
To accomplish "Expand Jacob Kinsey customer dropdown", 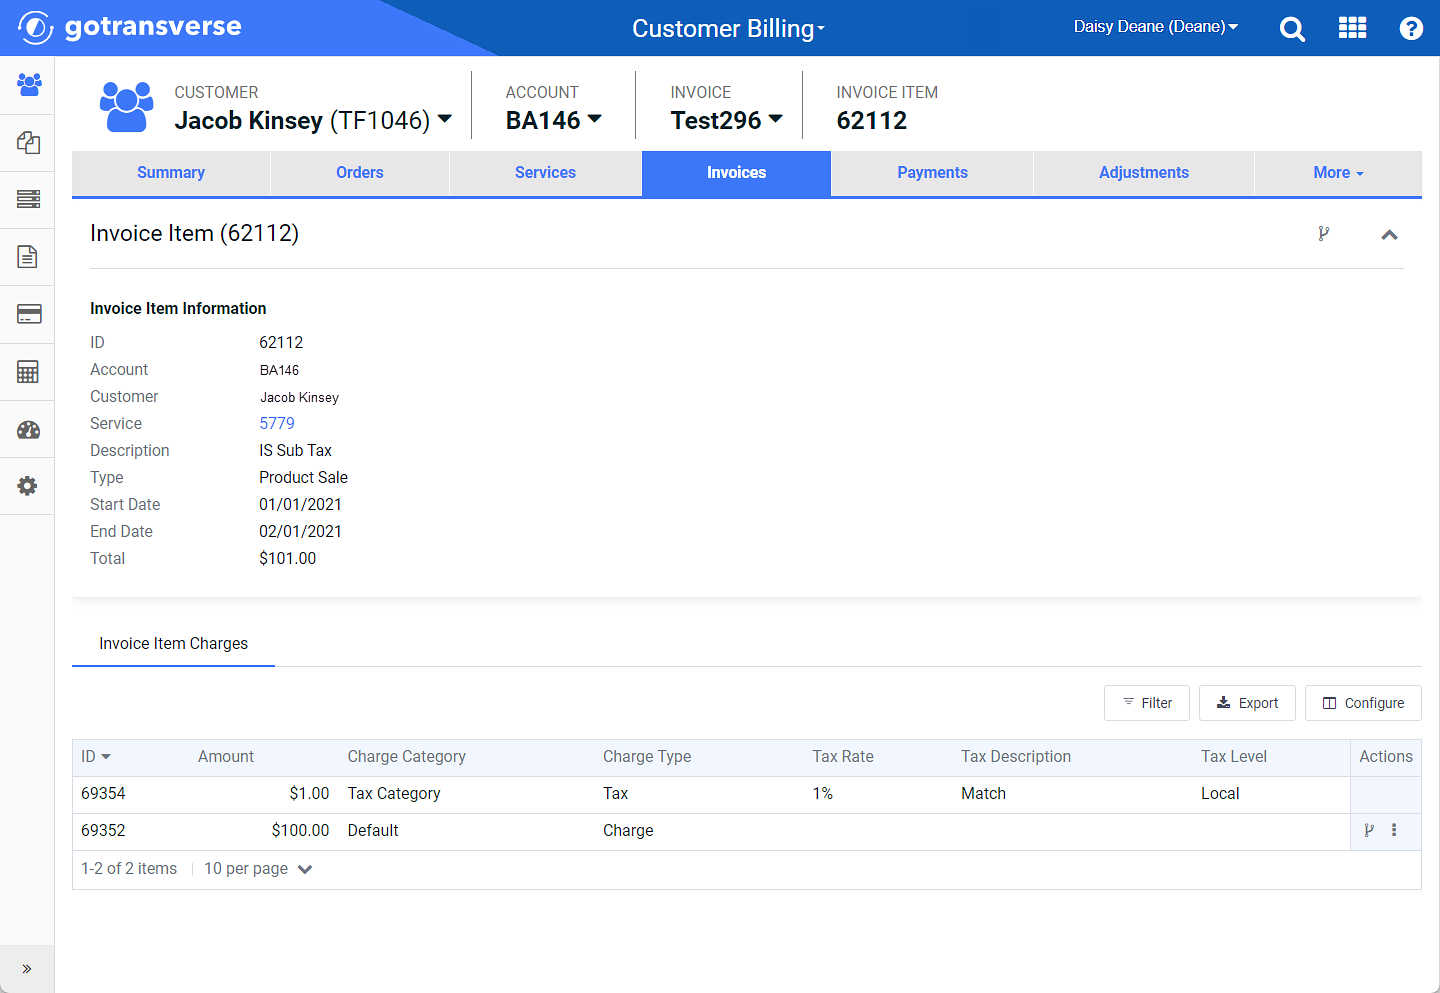I will pyautogui.click(x=445, y=119).
